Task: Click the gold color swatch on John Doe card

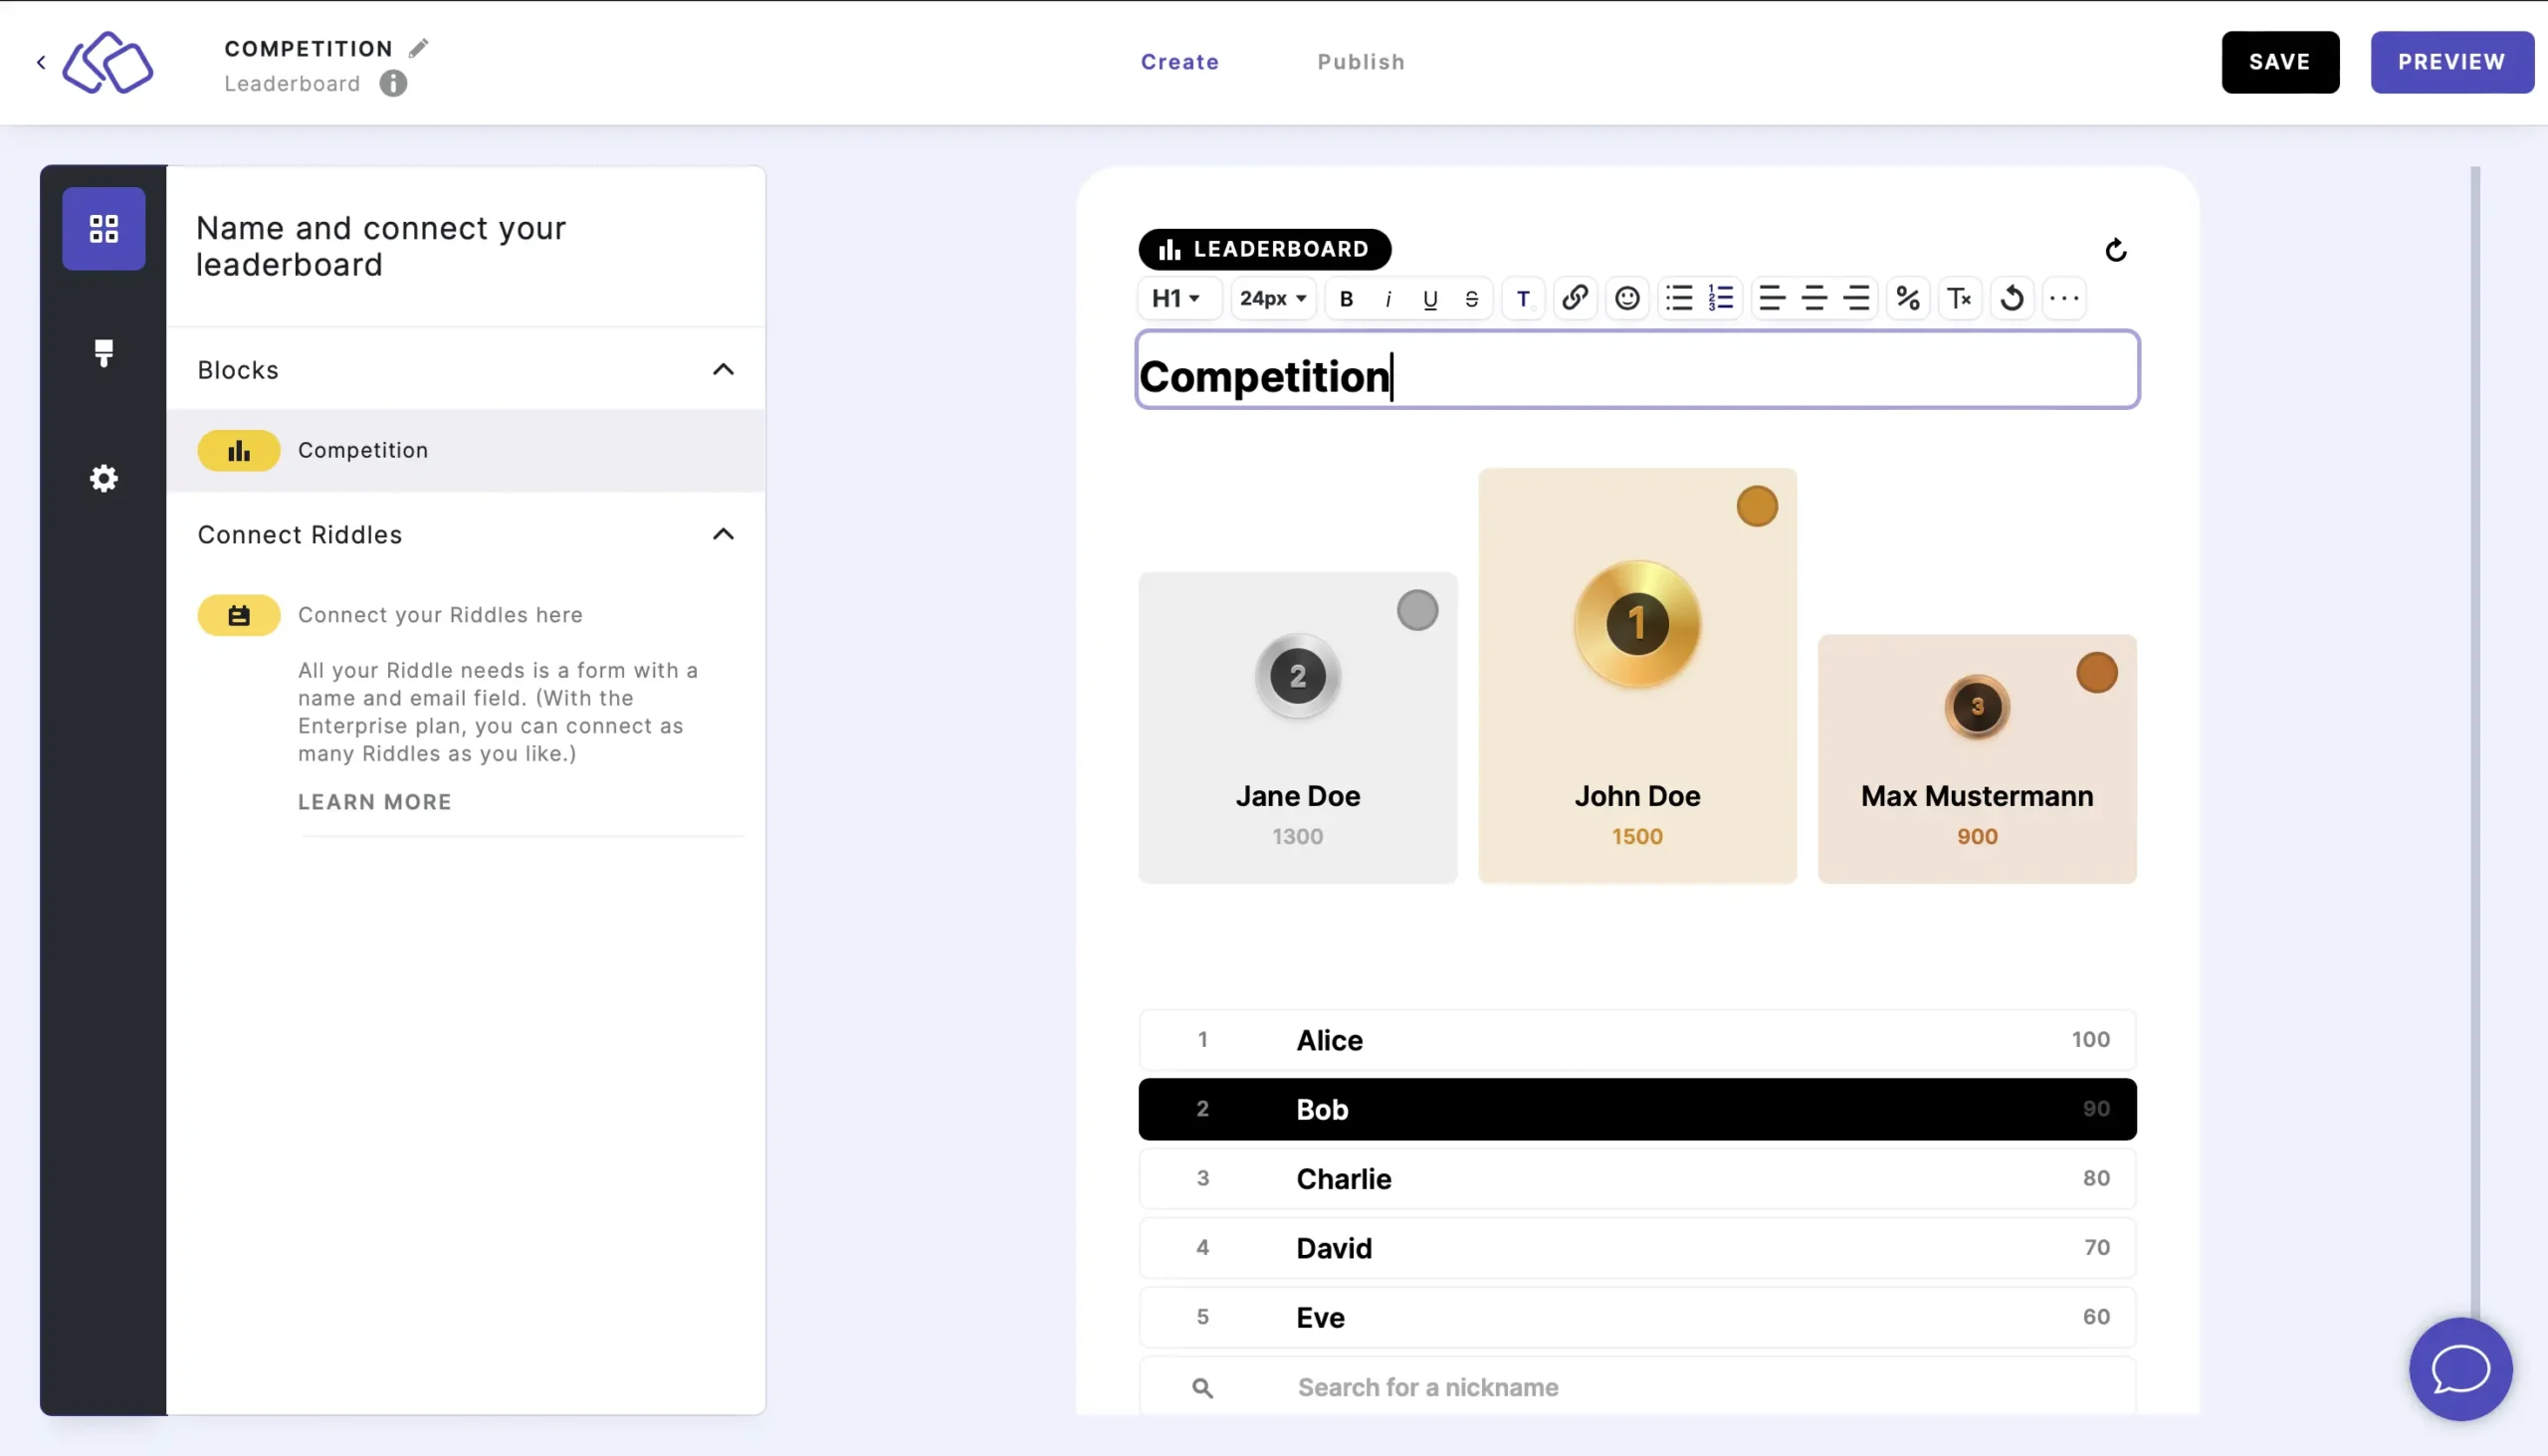Action: pos(1756,506)
